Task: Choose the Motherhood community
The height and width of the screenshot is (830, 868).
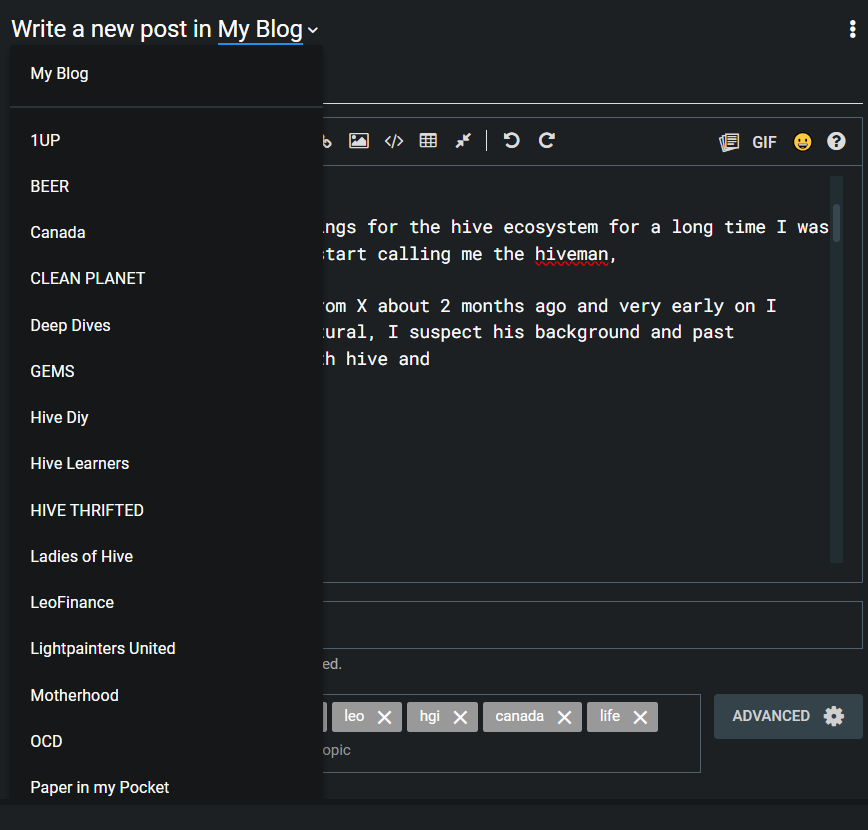Action: point(166,695)
